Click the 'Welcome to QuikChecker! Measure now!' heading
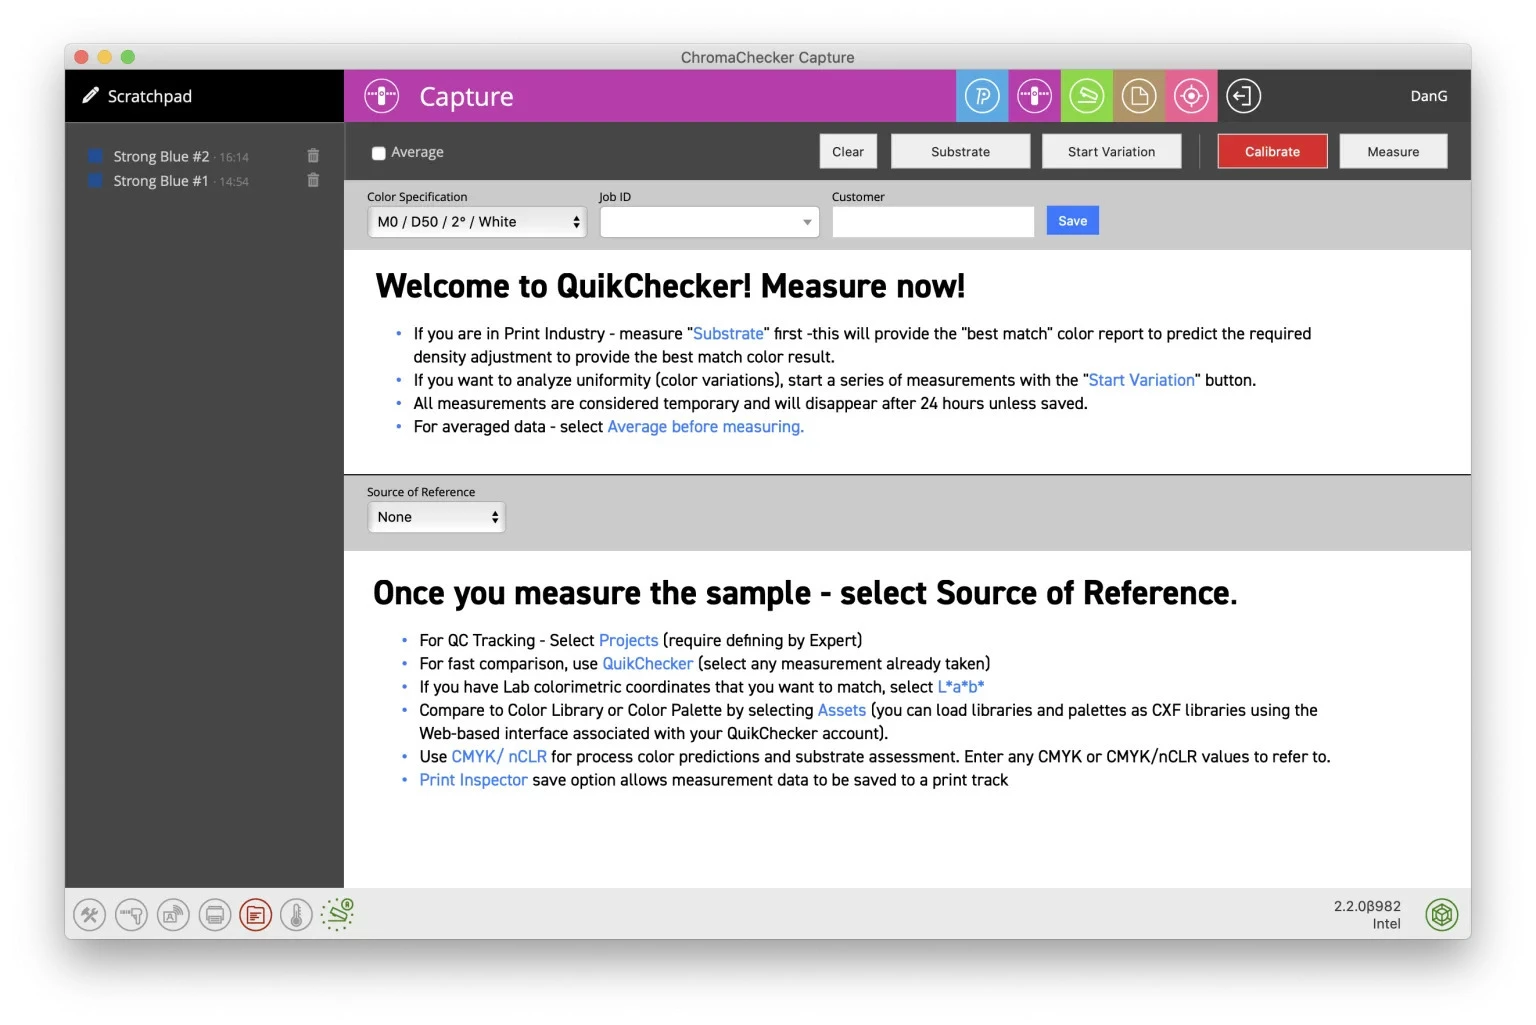 tap(670, 287)
